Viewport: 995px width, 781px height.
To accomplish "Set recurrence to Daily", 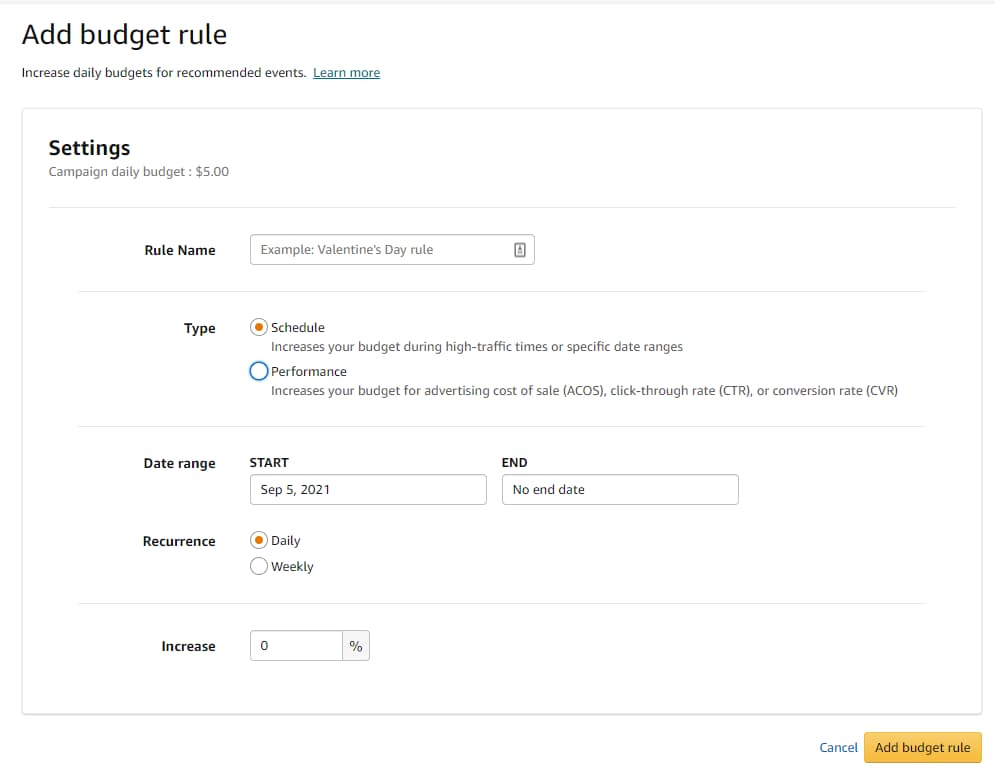I will (259, 540).
